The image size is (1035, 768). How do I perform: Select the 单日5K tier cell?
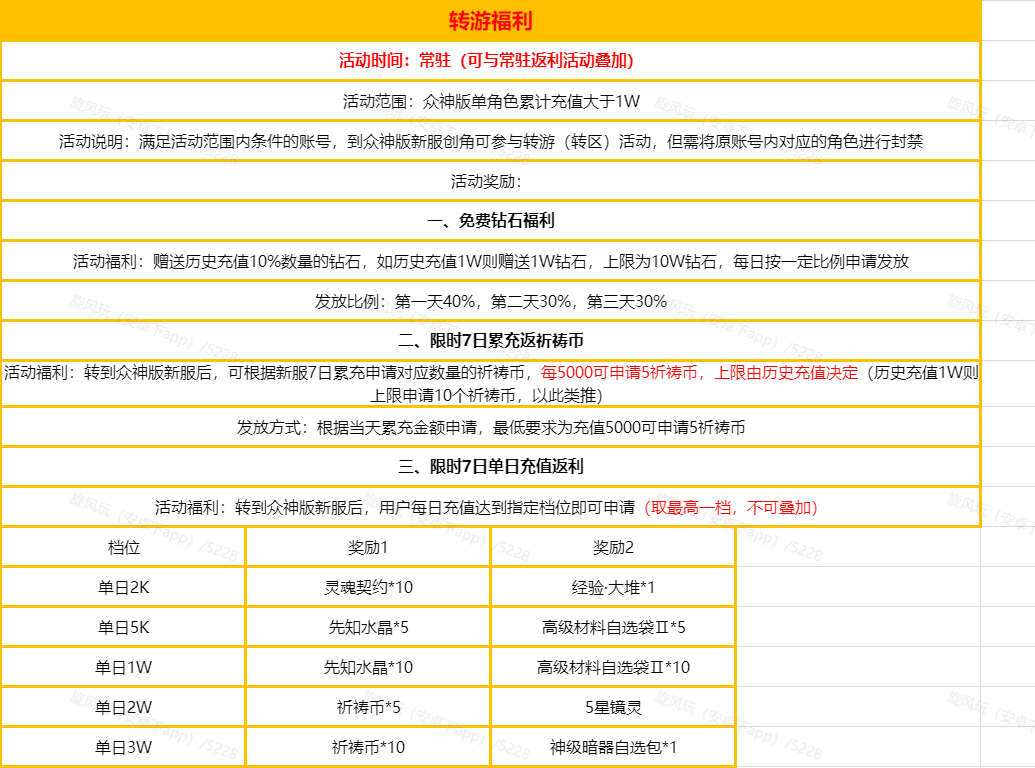coord(123,627)
